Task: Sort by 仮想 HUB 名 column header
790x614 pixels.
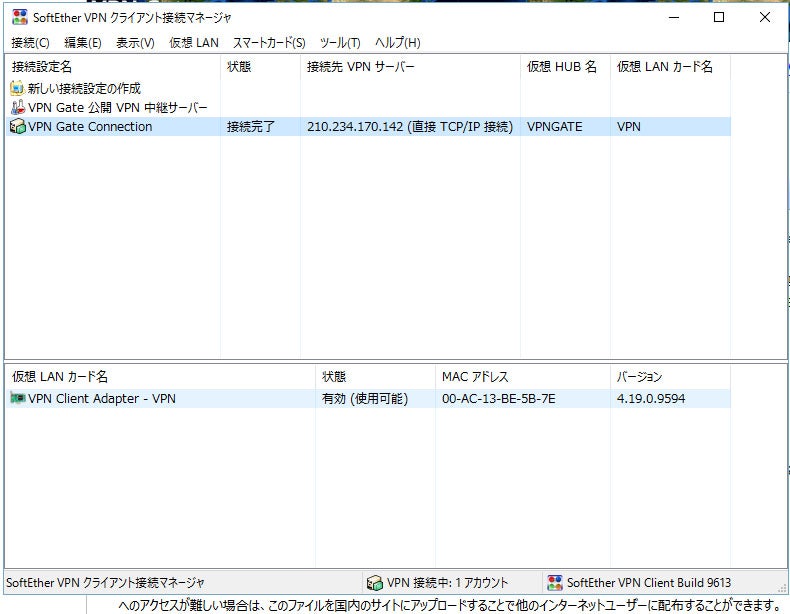Action: (x=565, y=66)
